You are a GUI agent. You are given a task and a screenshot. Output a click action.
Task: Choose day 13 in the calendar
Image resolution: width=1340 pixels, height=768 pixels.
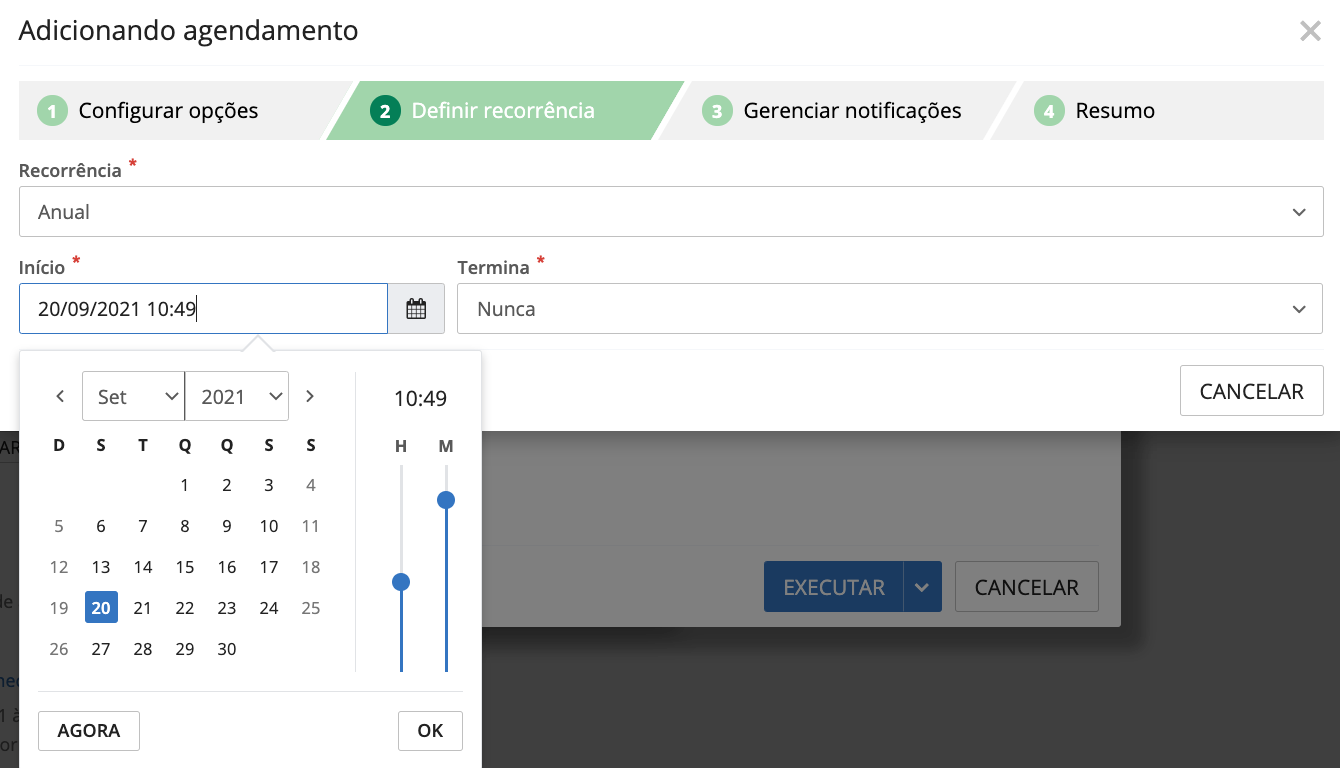[101, 567]
